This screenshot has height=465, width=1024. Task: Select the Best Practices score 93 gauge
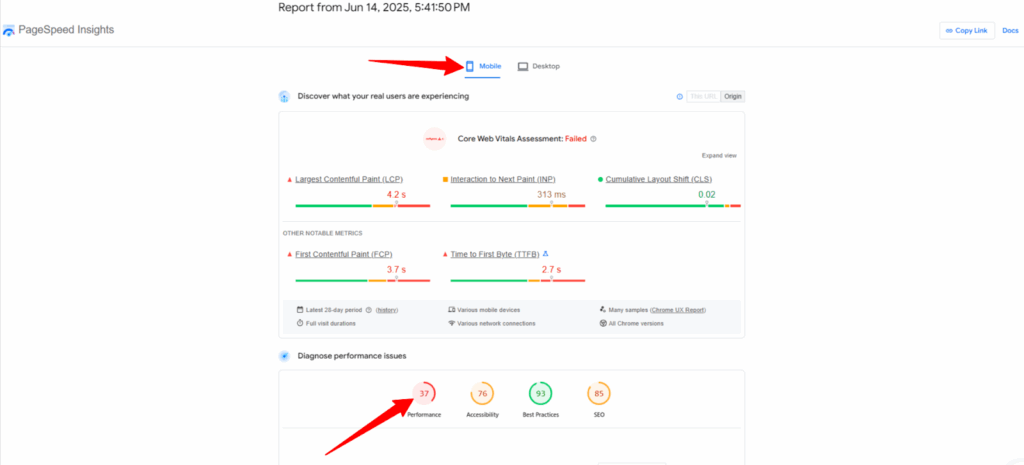(540, 394)
